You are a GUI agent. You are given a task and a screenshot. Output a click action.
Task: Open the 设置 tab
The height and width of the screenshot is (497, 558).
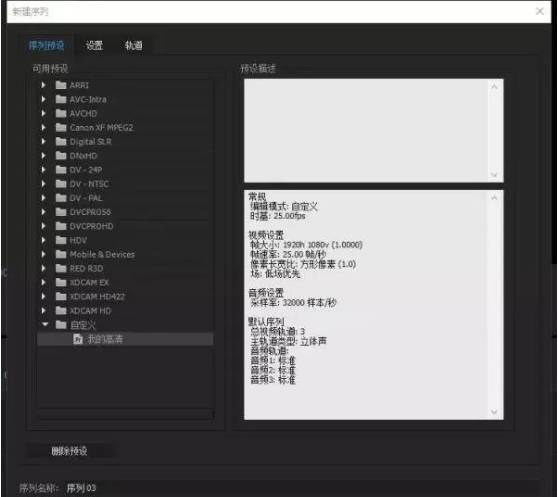94,46
